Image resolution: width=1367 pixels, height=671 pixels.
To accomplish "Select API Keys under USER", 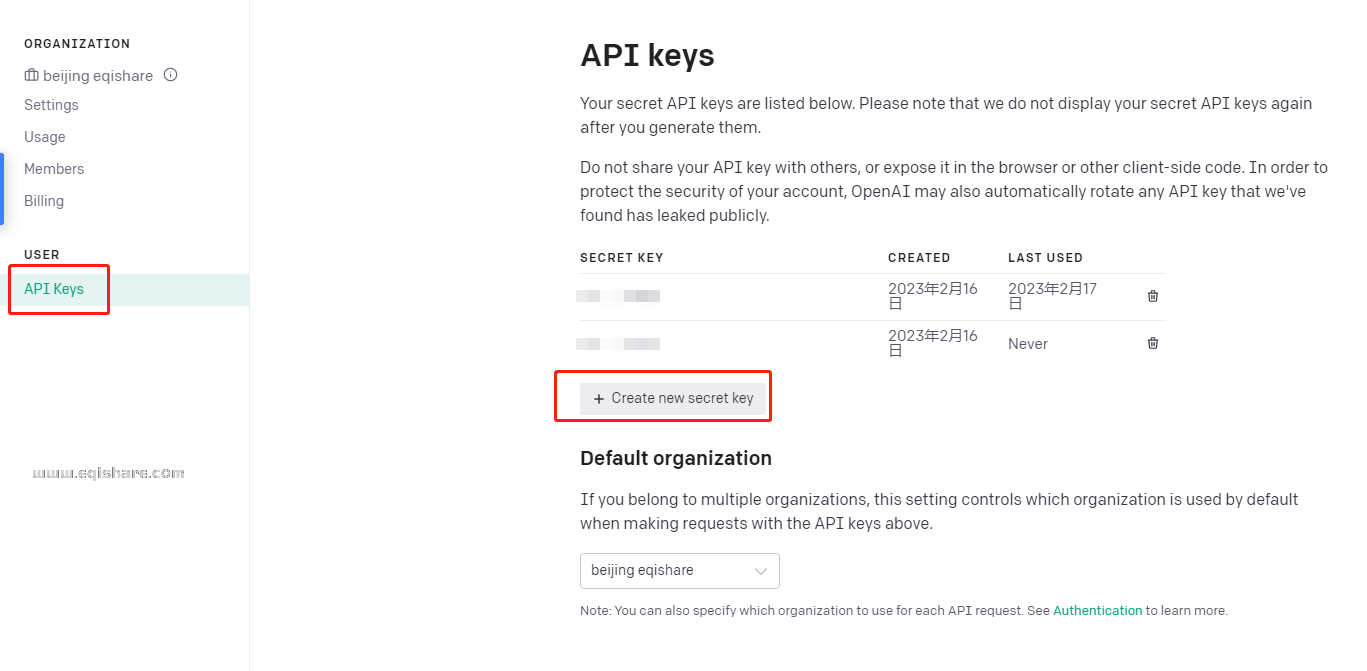I will (x=53, y=289).
